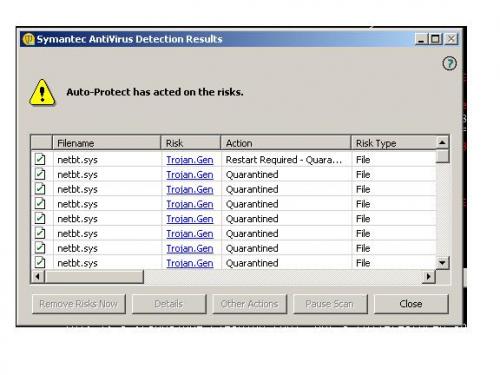Click 'Auto-Protect has acted on the risks.' text
The image size is (500, 375).
(155, 92)
